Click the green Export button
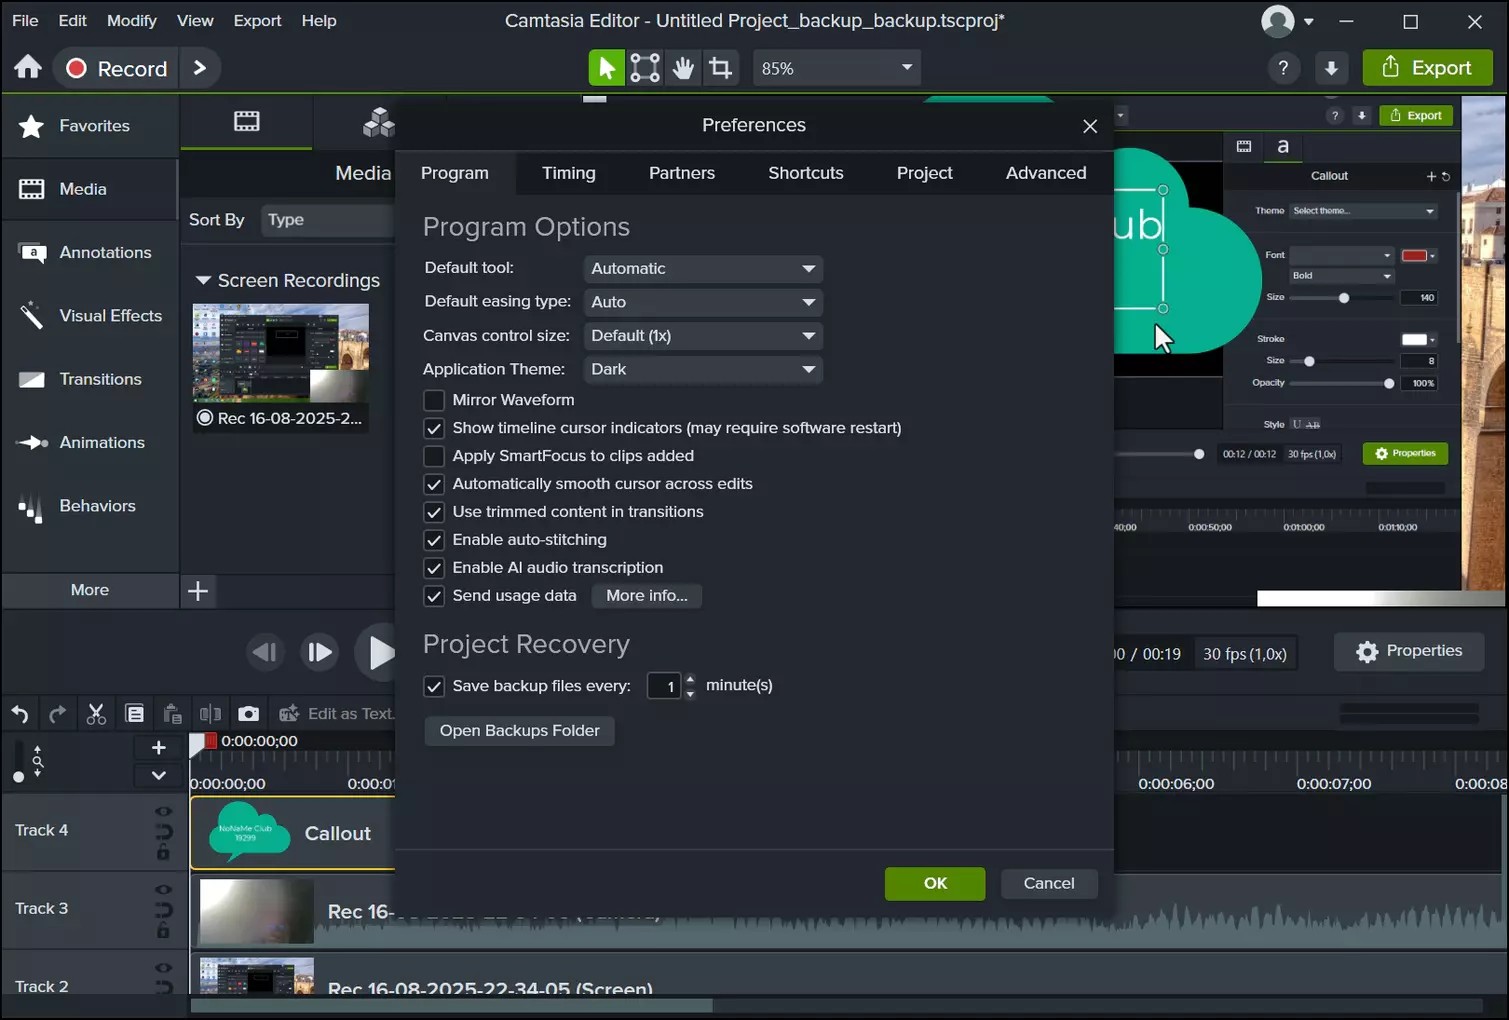Viewport: 1509px width, 1020px height. tap(1427, 68)
